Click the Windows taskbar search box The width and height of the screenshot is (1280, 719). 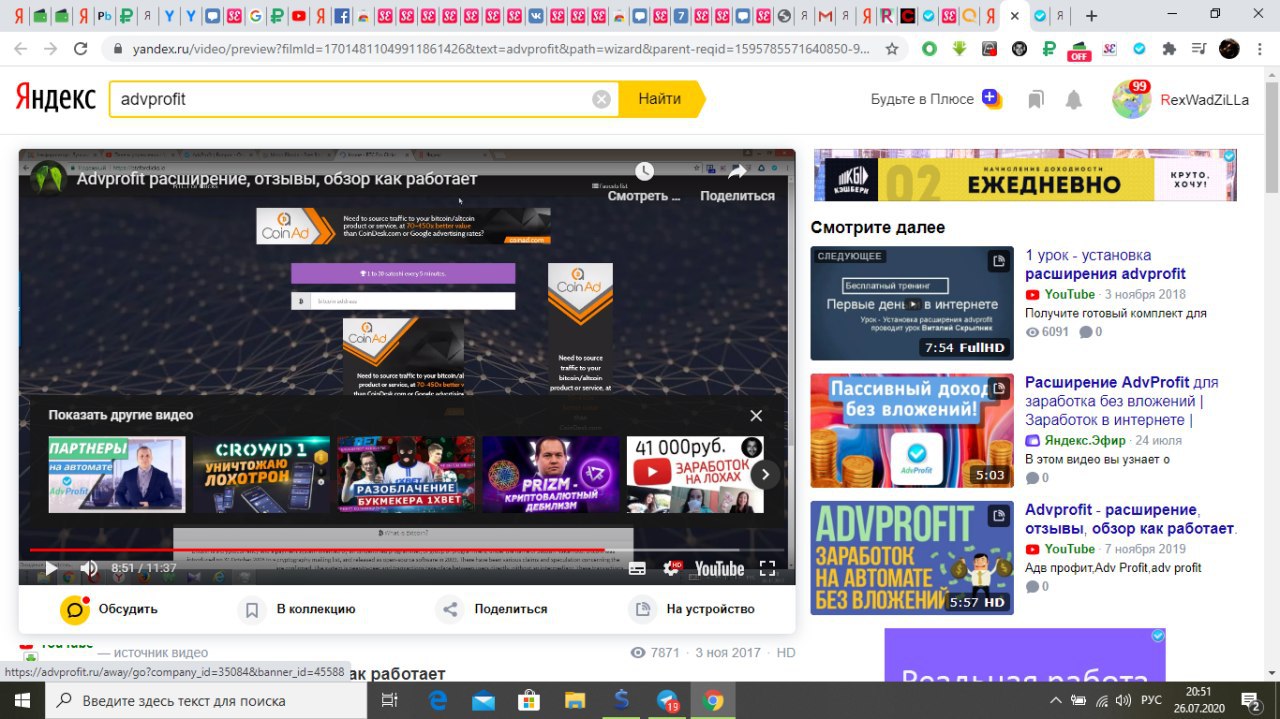(x=205, y=701)
